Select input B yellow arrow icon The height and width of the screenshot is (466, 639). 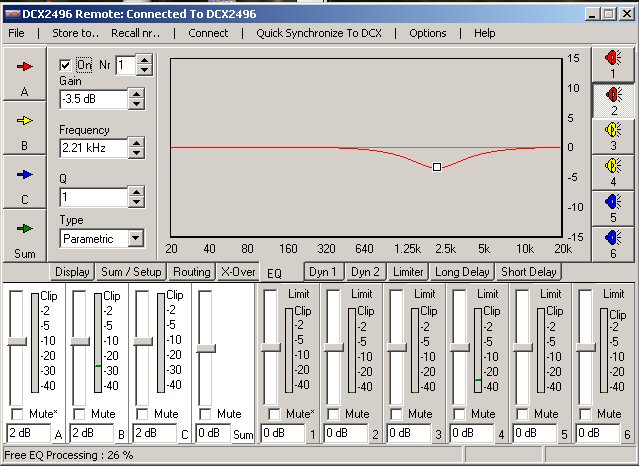tap(24, 121)
